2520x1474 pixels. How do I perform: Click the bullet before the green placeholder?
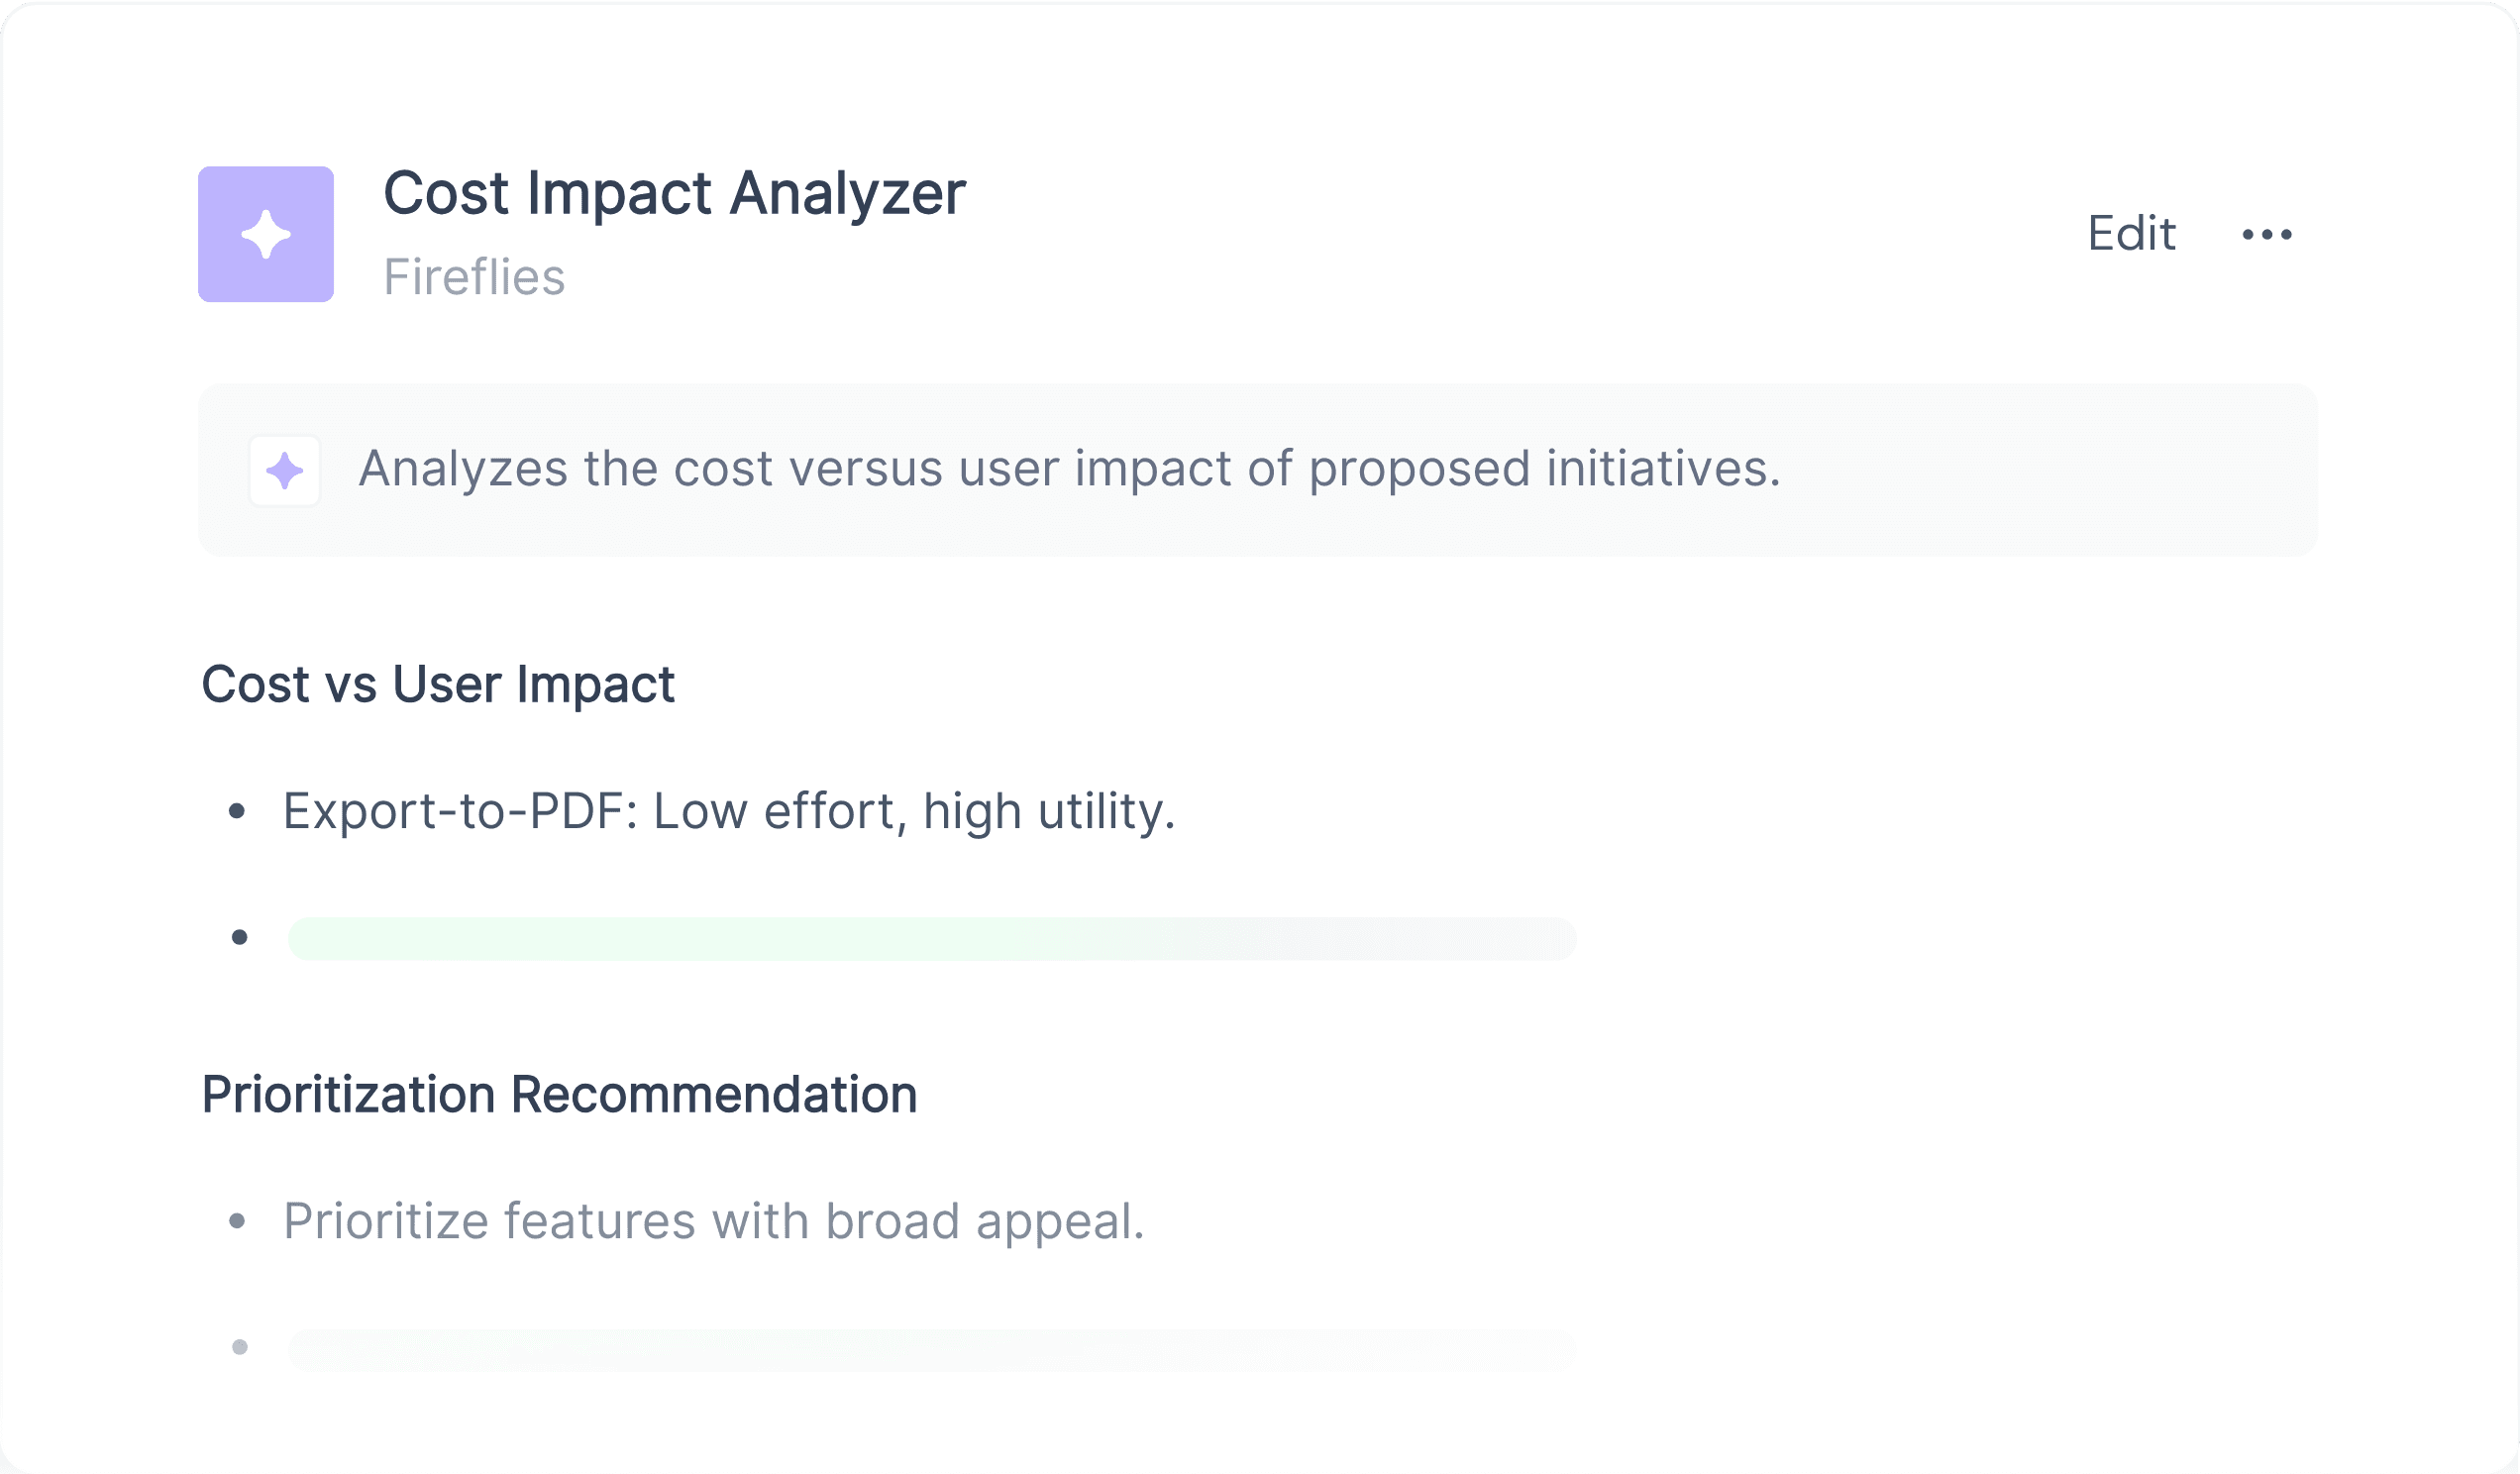[x=239, y=937]
